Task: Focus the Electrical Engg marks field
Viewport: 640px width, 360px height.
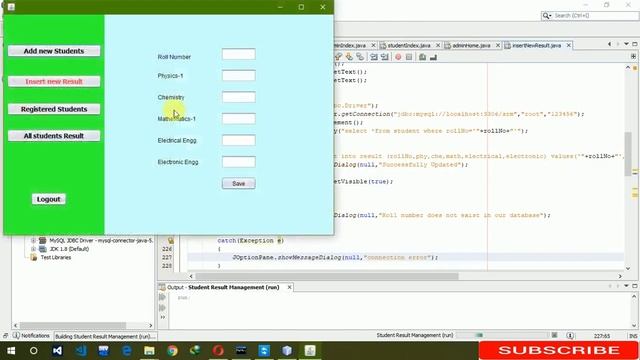Action: coord(239,140)
